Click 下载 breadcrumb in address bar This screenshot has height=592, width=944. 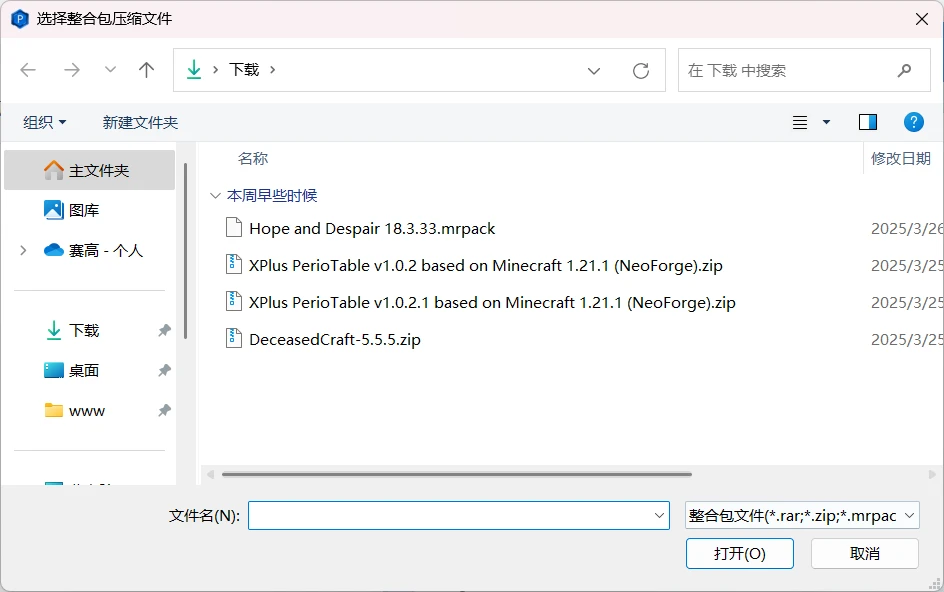(x=244, y=70)
